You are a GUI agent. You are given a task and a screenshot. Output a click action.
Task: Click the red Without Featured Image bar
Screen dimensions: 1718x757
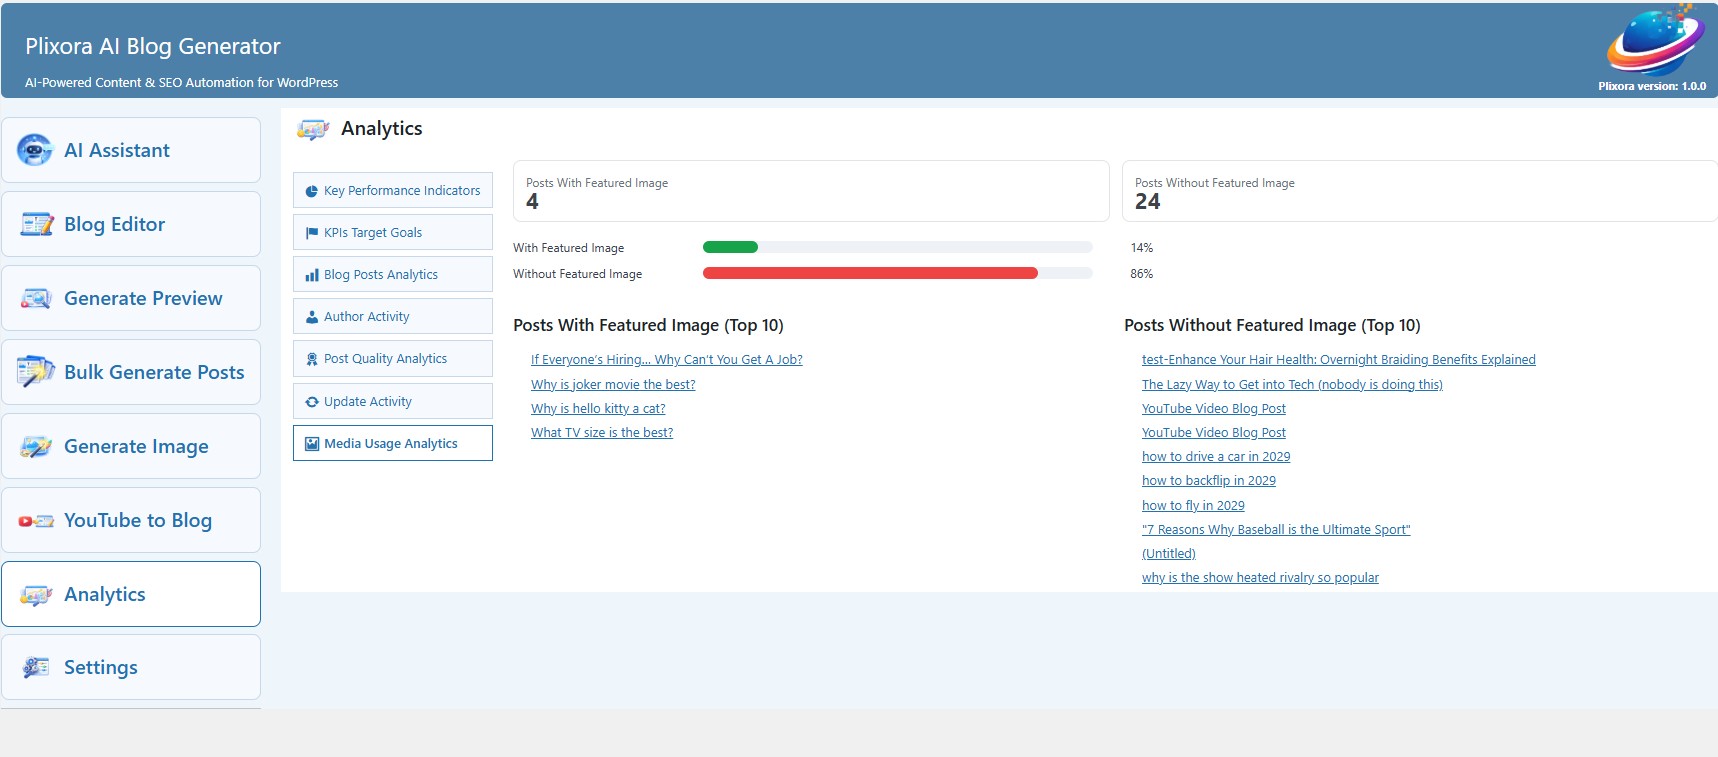tap(870, 273)
